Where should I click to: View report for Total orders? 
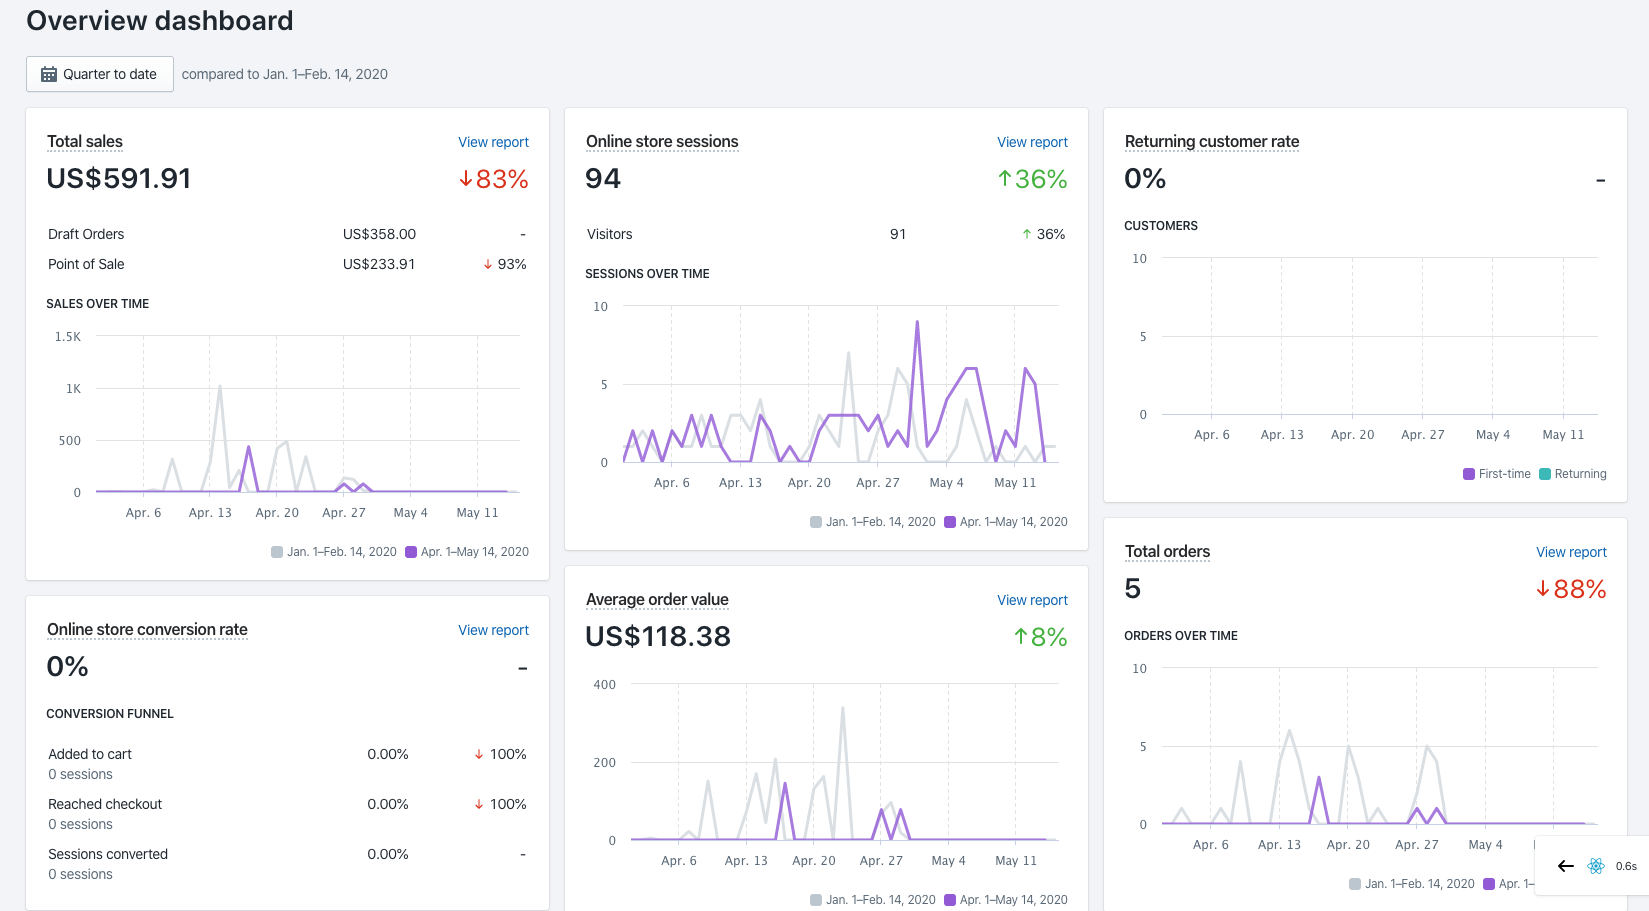click(1571, 552)
